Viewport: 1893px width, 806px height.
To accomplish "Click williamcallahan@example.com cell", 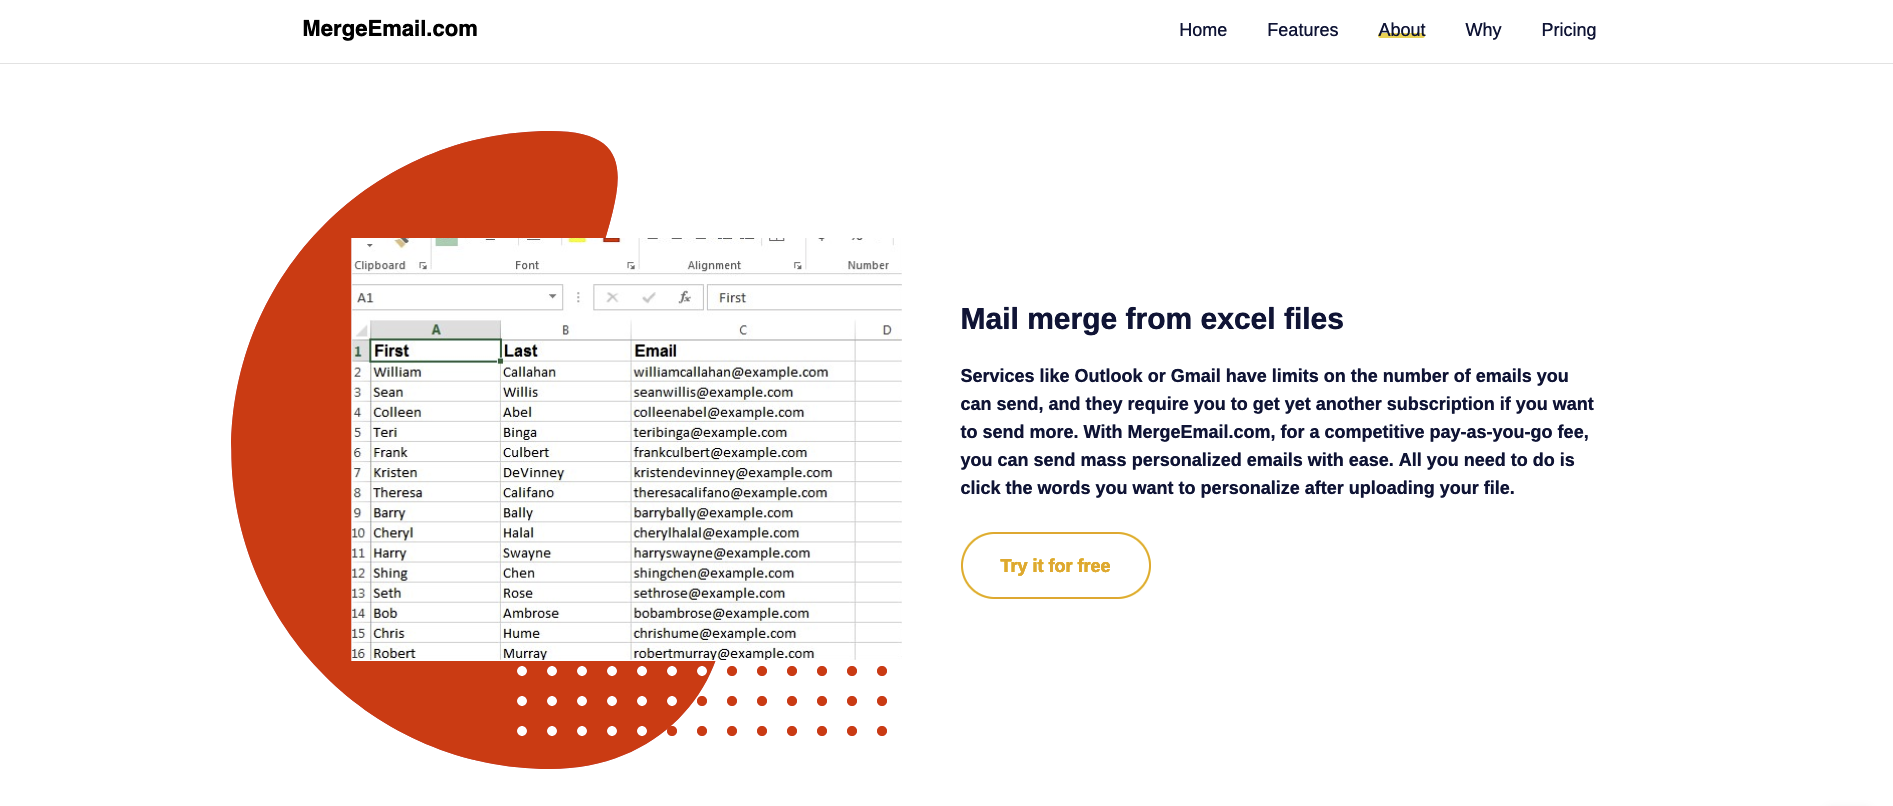I will click(x=743, y=372).
